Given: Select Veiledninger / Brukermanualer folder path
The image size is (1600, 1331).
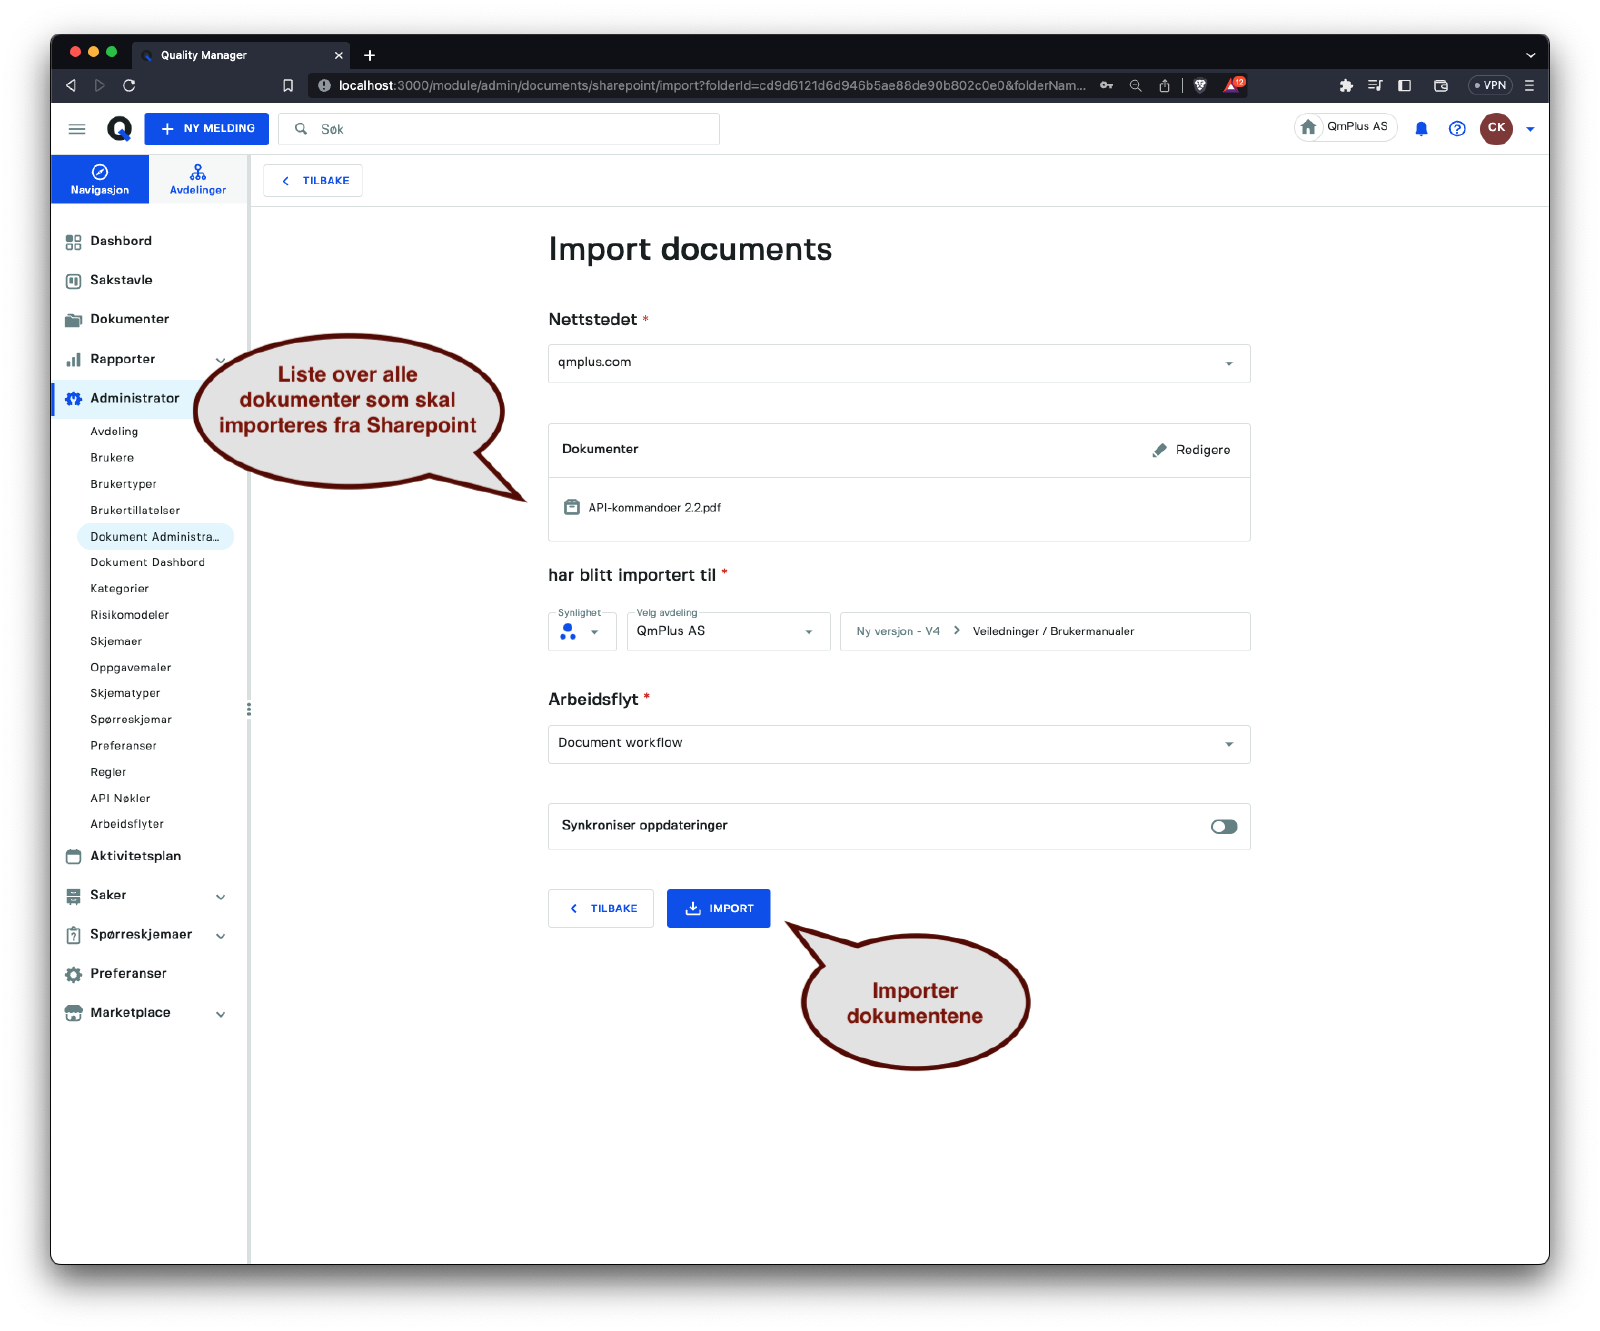Looking at the screenshot, I should [x=1053, y=632].
